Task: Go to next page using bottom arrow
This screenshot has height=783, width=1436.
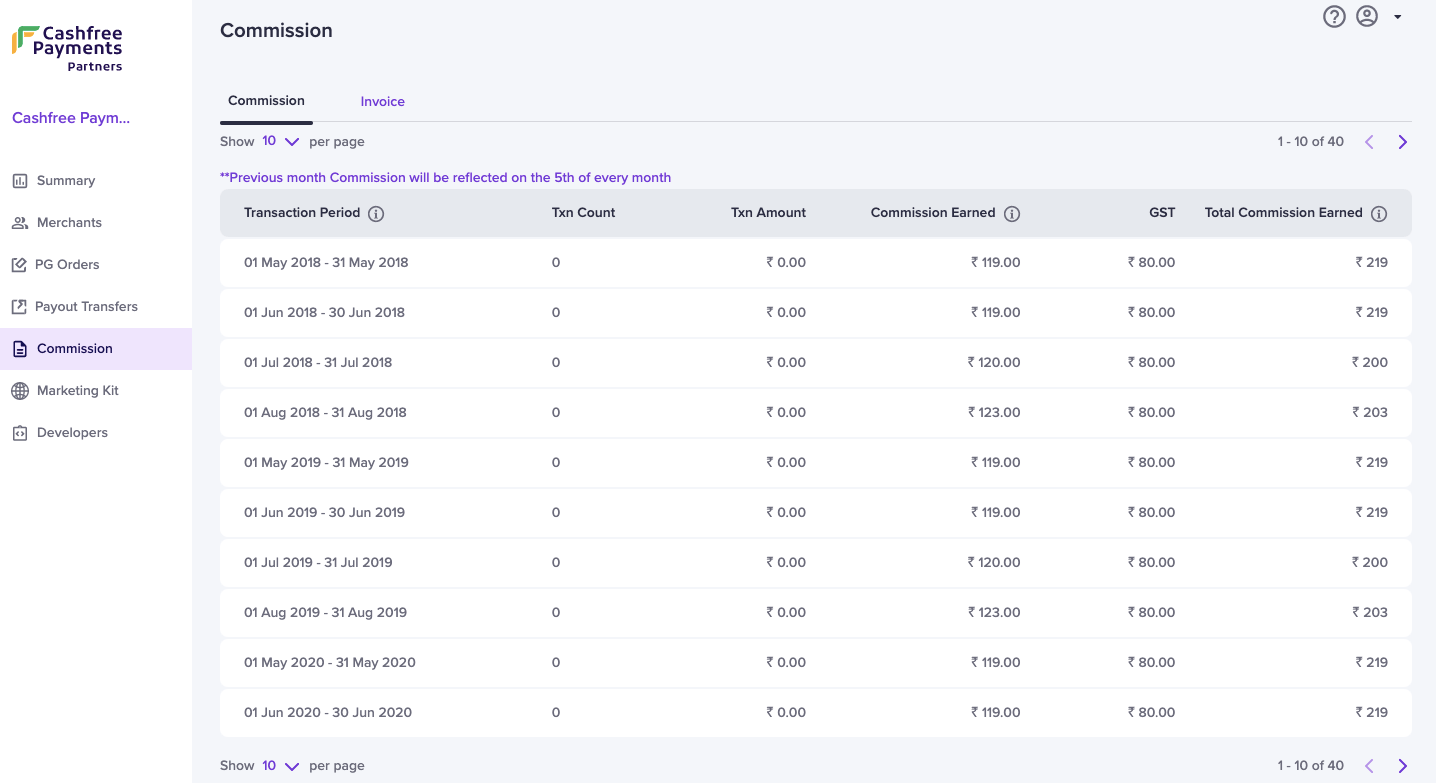Action: [1402, 766]
